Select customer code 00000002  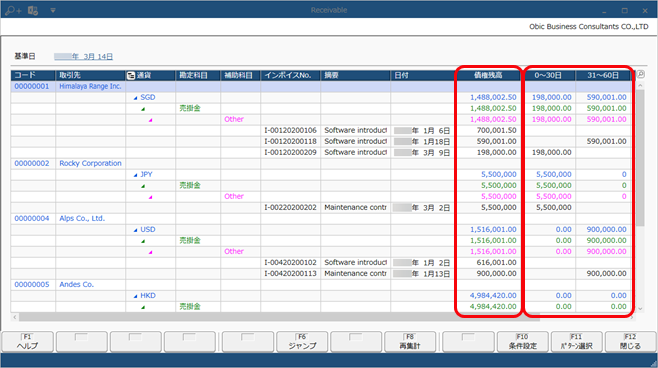pos(31,163)
